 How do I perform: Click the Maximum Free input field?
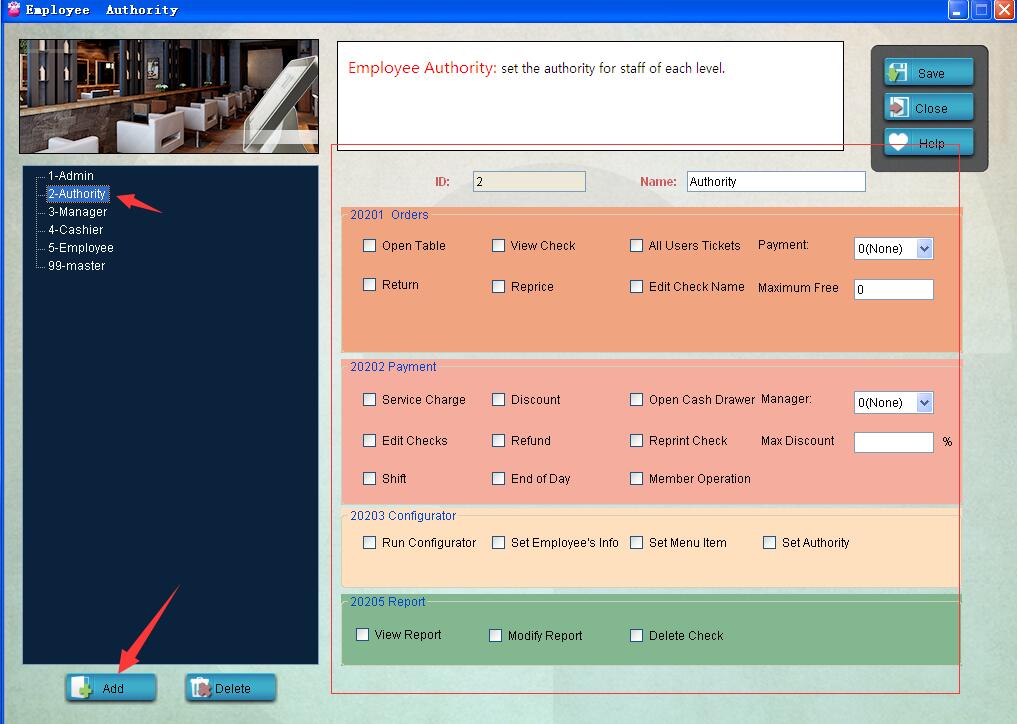point(893,289)
